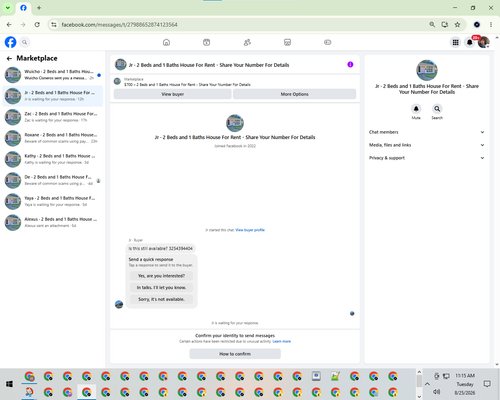The height and width of the screenshot is (400, 500).
Task: Show hidden tray icons chevron
Action: tap(427, 384)
